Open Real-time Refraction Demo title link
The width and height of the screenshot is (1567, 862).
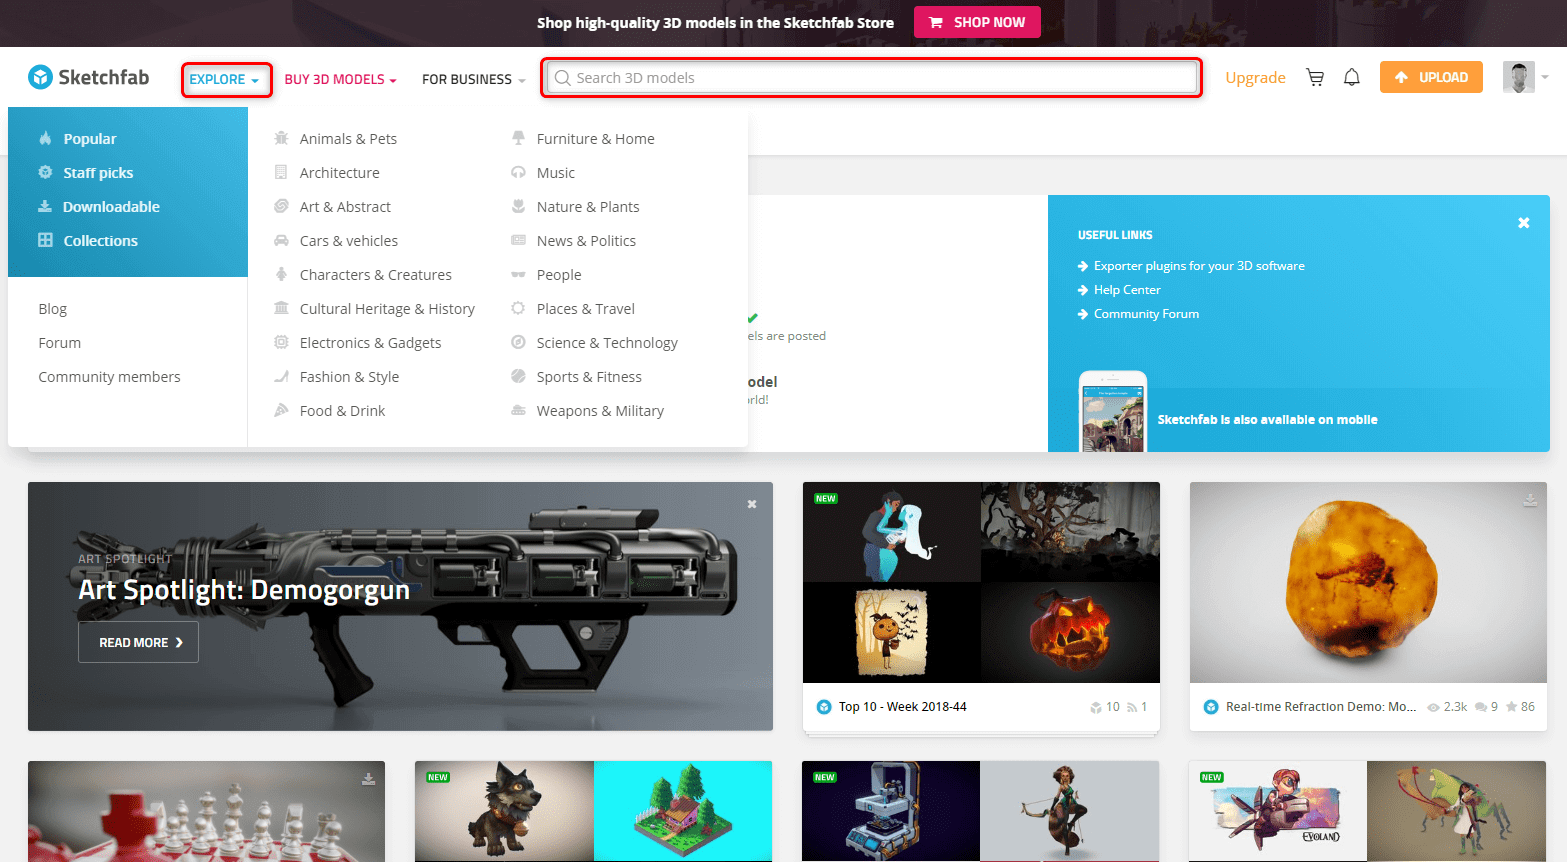tap(1320, 707)
